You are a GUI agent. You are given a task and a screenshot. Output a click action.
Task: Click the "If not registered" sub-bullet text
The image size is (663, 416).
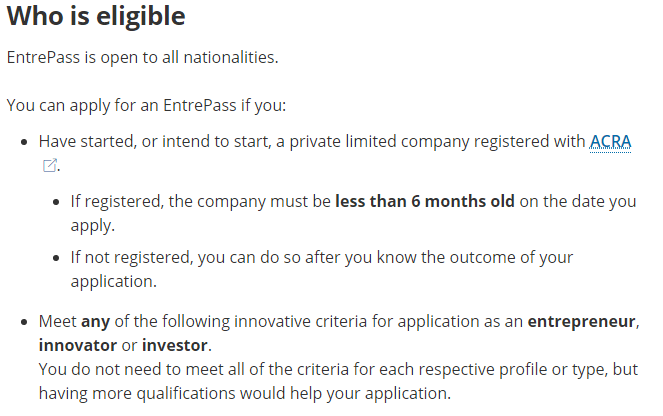pos(322,269)
